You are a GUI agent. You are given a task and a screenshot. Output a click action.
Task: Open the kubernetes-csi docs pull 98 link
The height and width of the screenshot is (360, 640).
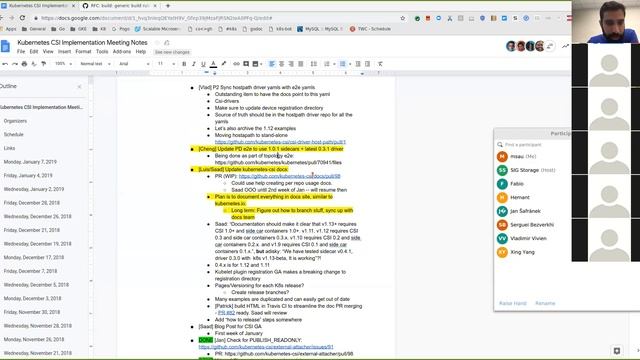pyautogui.click(x=289, y=176)
